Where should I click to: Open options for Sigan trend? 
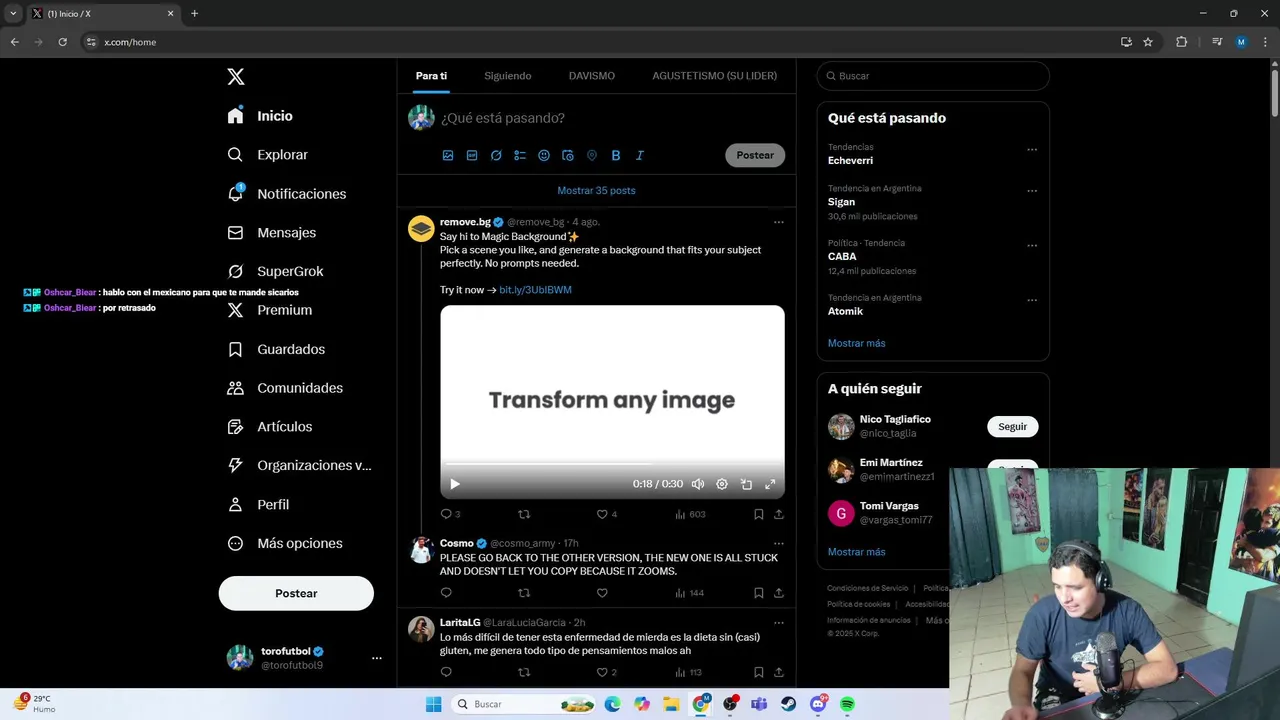(1032, 191)
